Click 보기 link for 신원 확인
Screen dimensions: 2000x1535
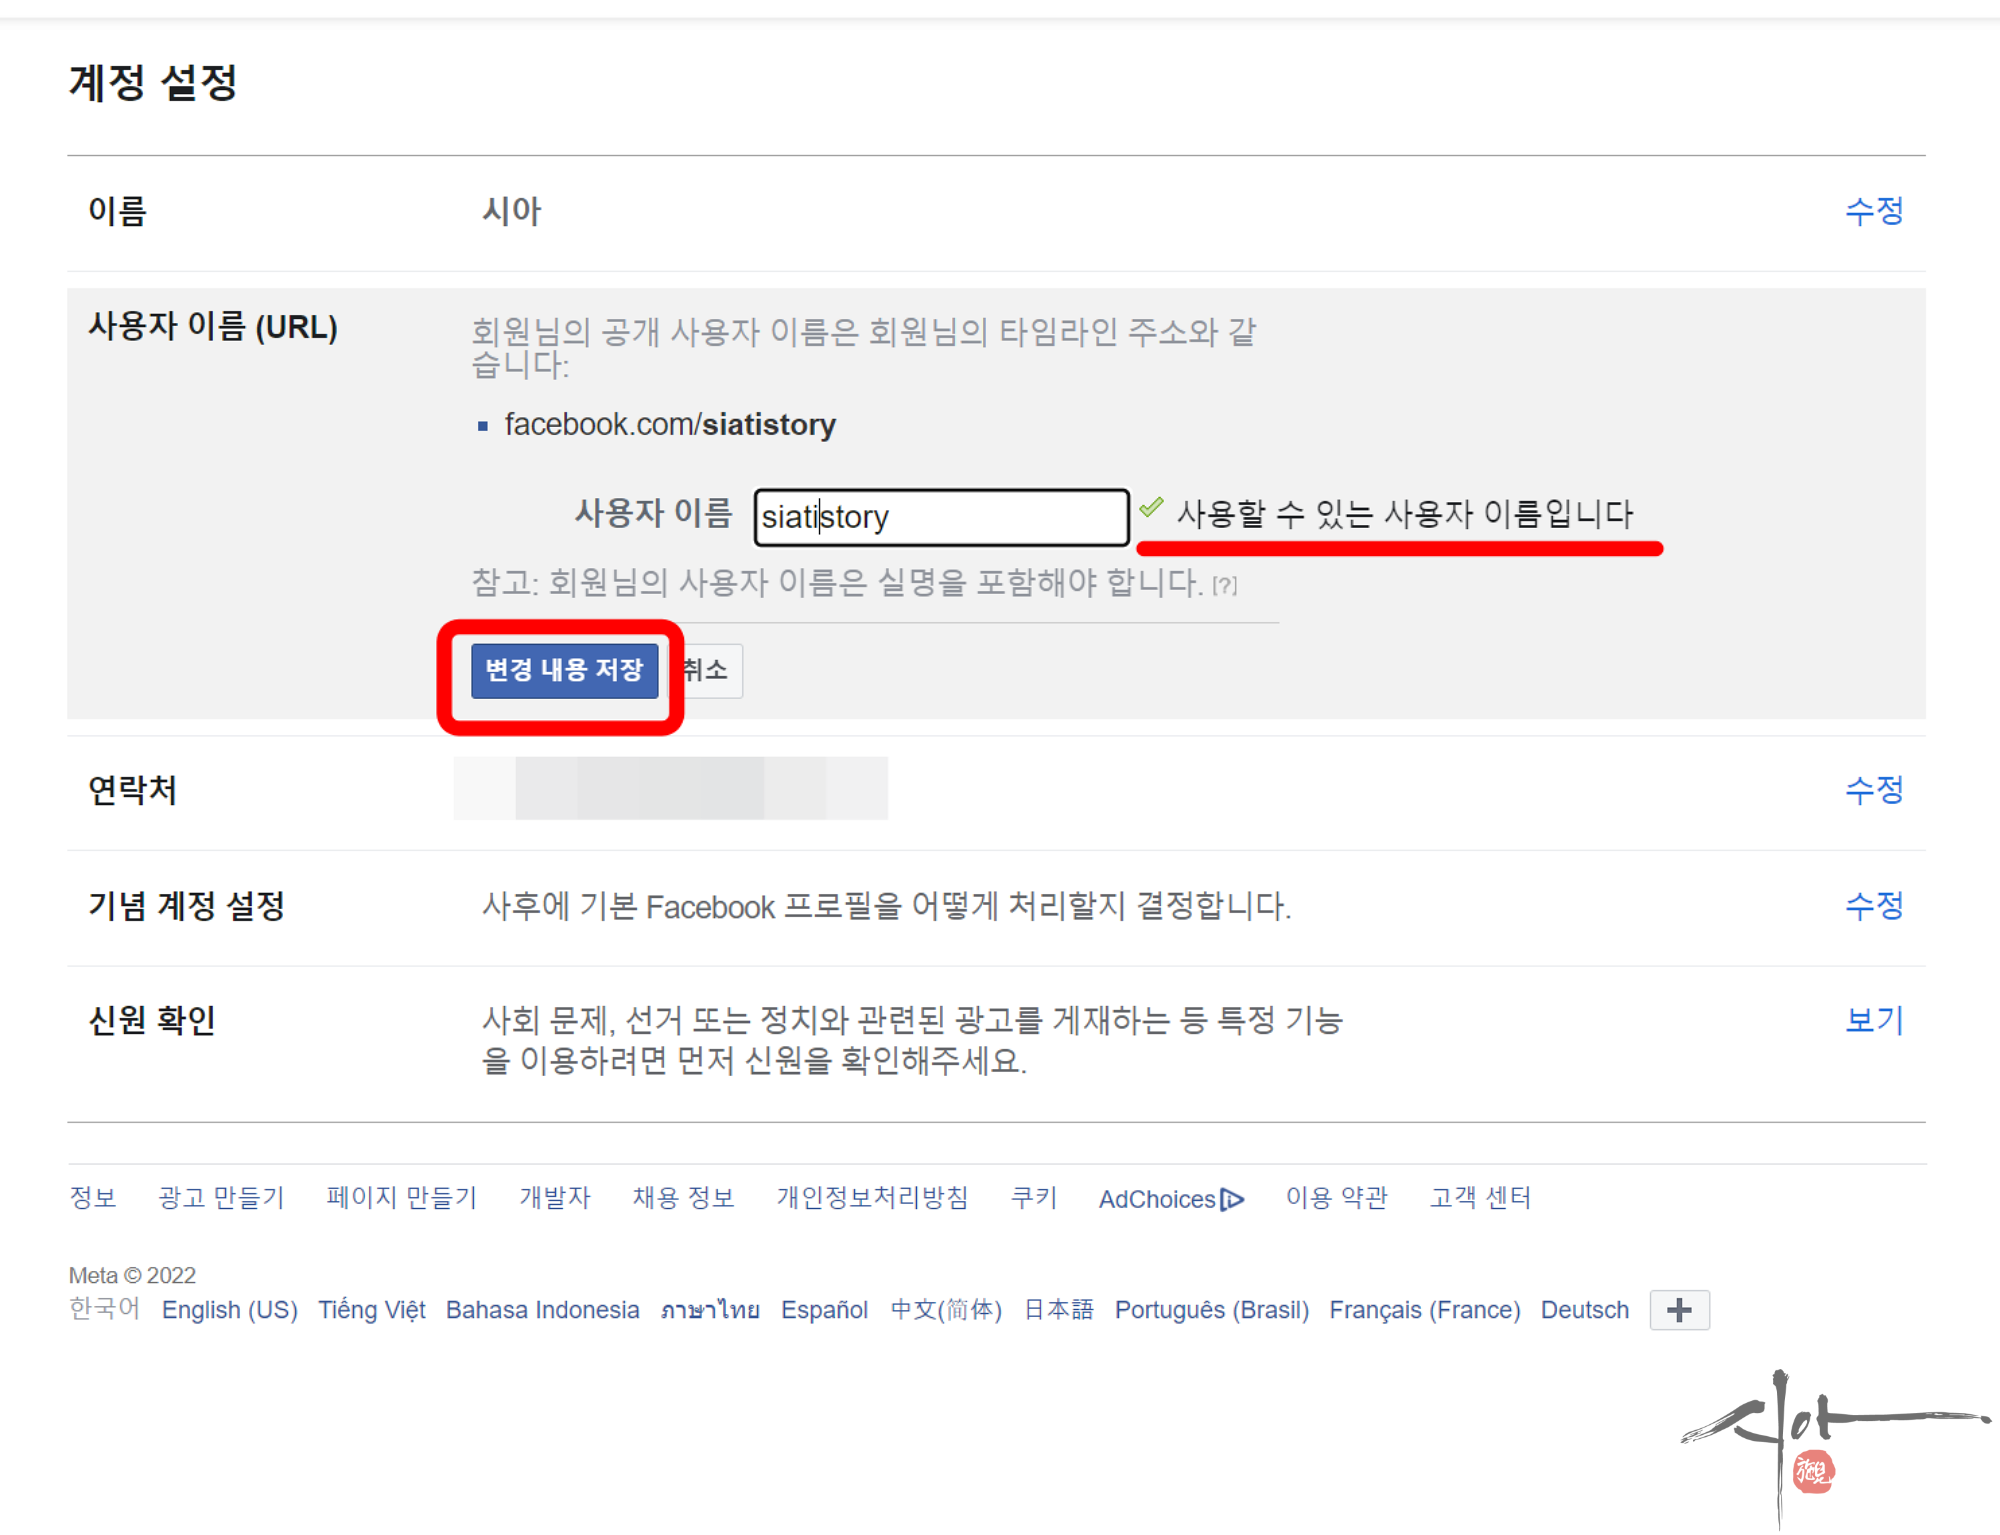(x=1873, y=1020)
